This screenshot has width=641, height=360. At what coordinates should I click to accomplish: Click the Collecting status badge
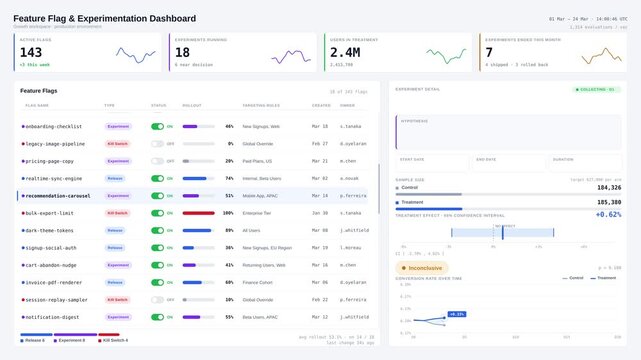pos(596,89)
